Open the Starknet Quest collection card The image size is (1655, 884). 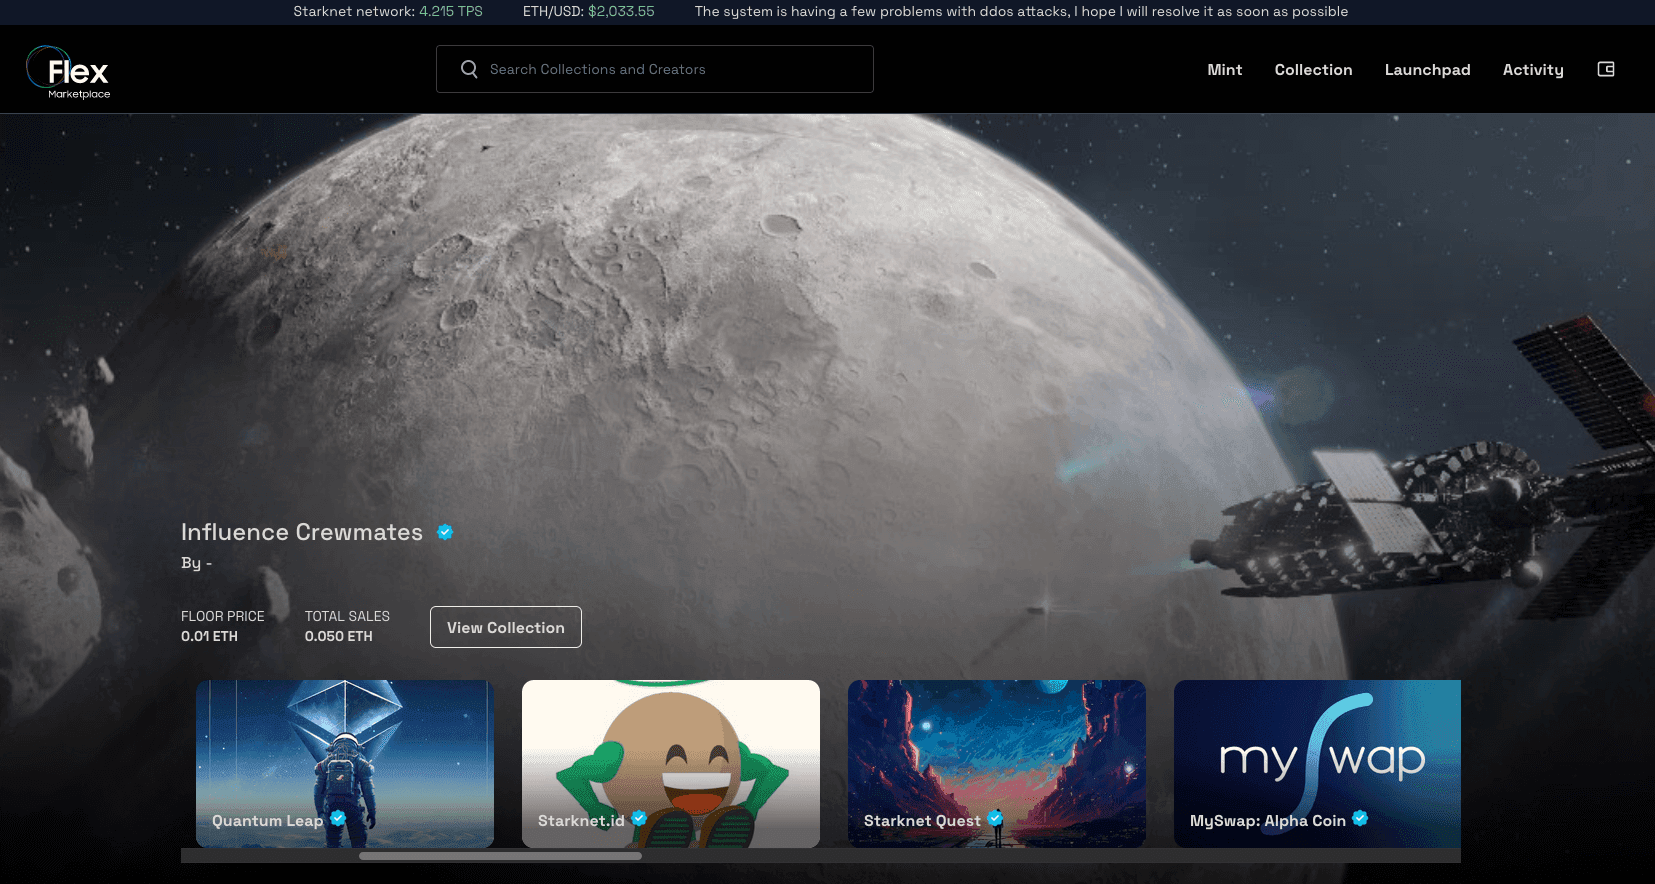tap(997, 764)
